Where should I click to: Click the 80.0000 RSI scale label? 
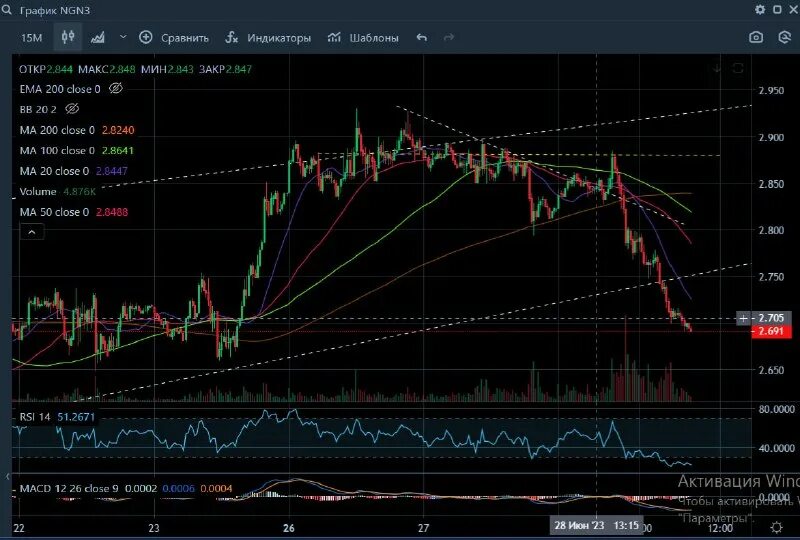tap(777, 409)
